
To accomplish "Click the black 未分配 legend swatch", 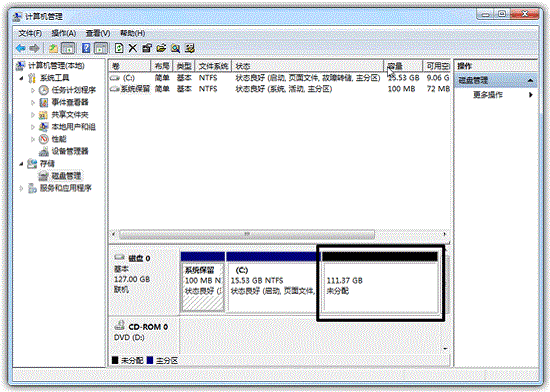I will coord(115,360).
